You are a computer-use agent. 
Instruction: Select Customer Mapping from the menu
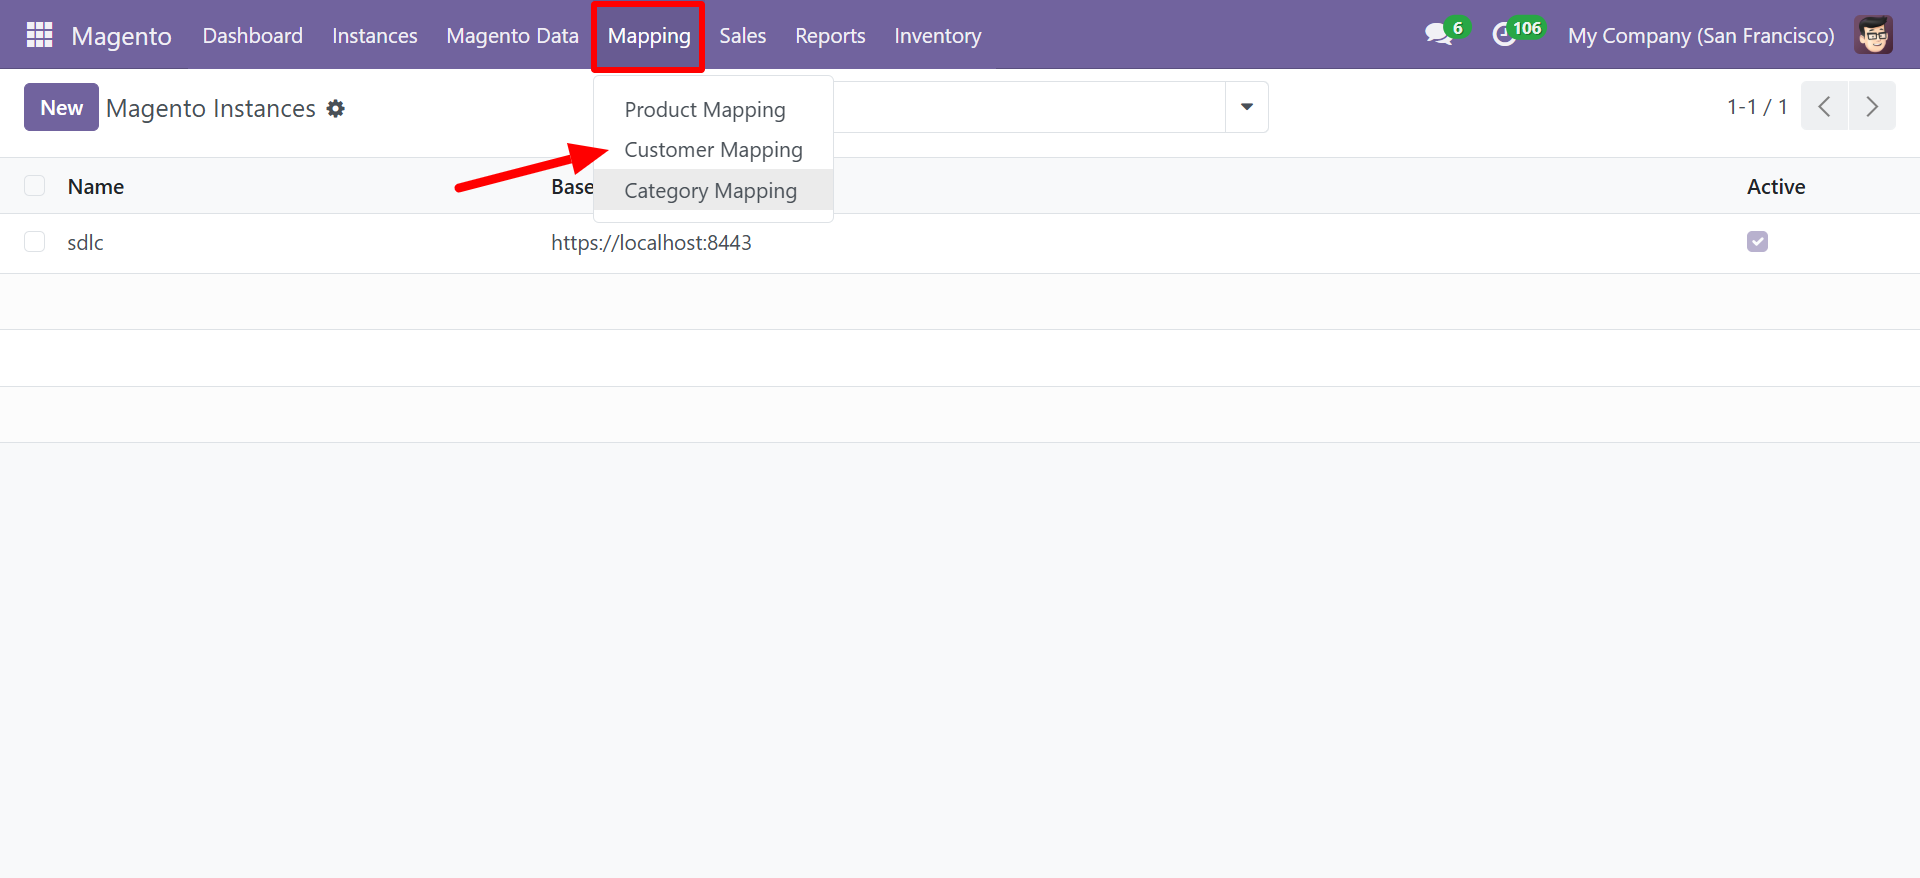click(x=713, y=150)
